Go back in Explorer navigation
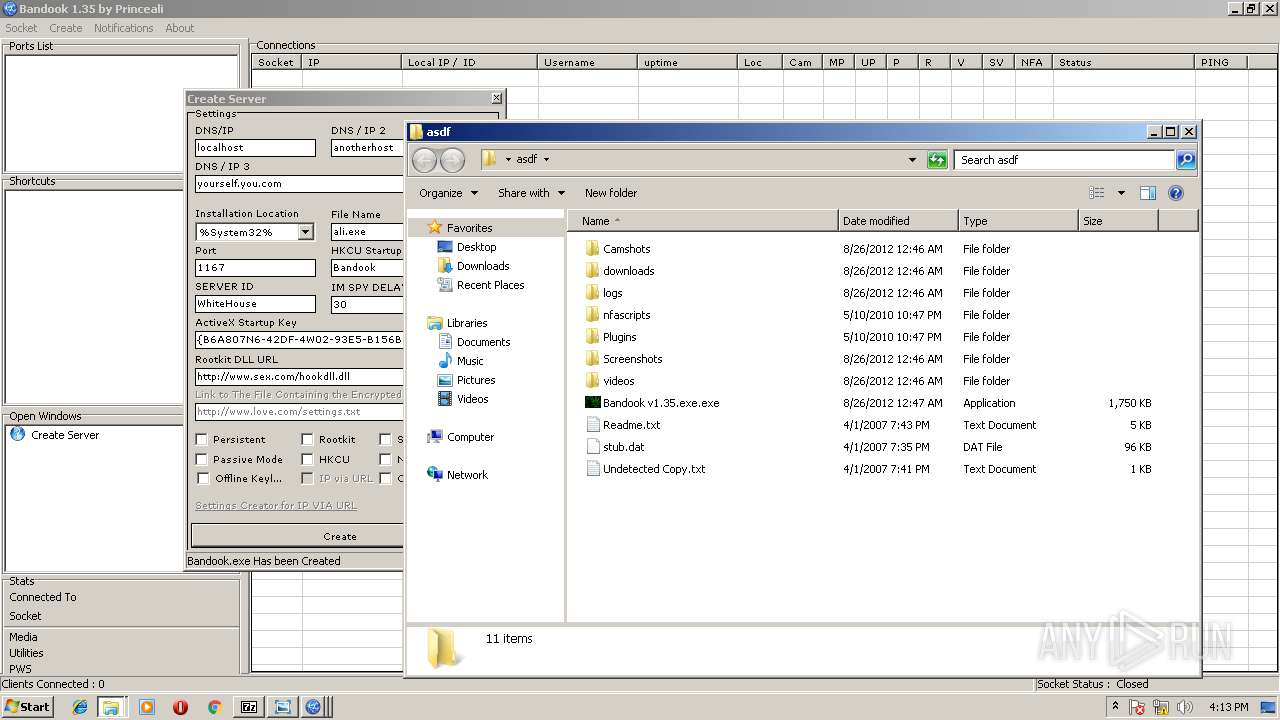 click(424, 160)
